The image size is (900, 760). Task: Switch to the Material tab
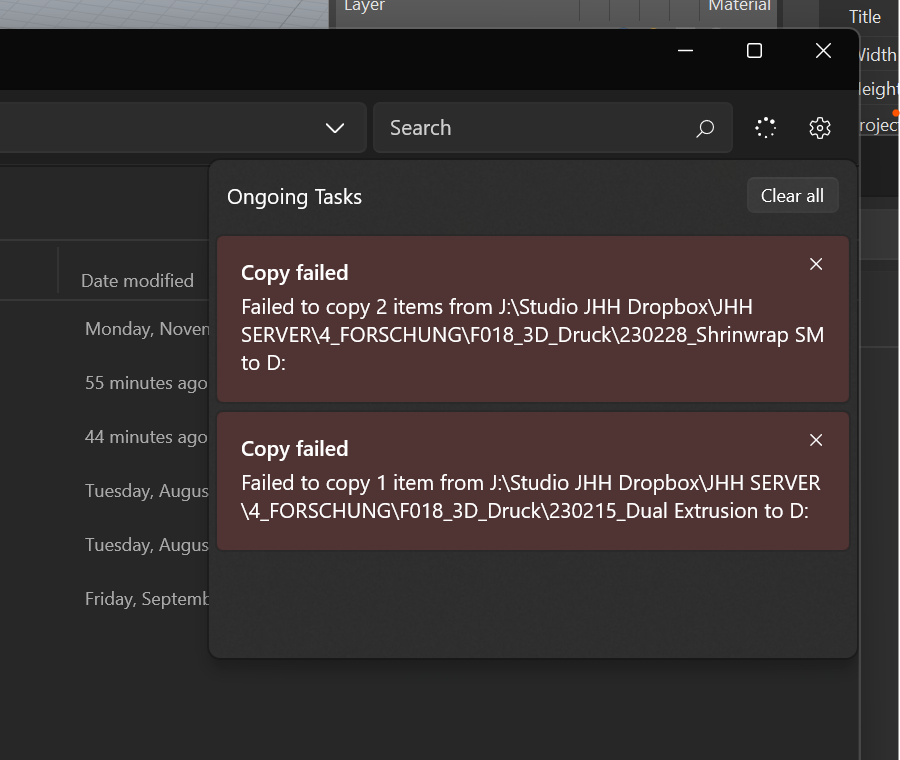click(x=739, y=6)
